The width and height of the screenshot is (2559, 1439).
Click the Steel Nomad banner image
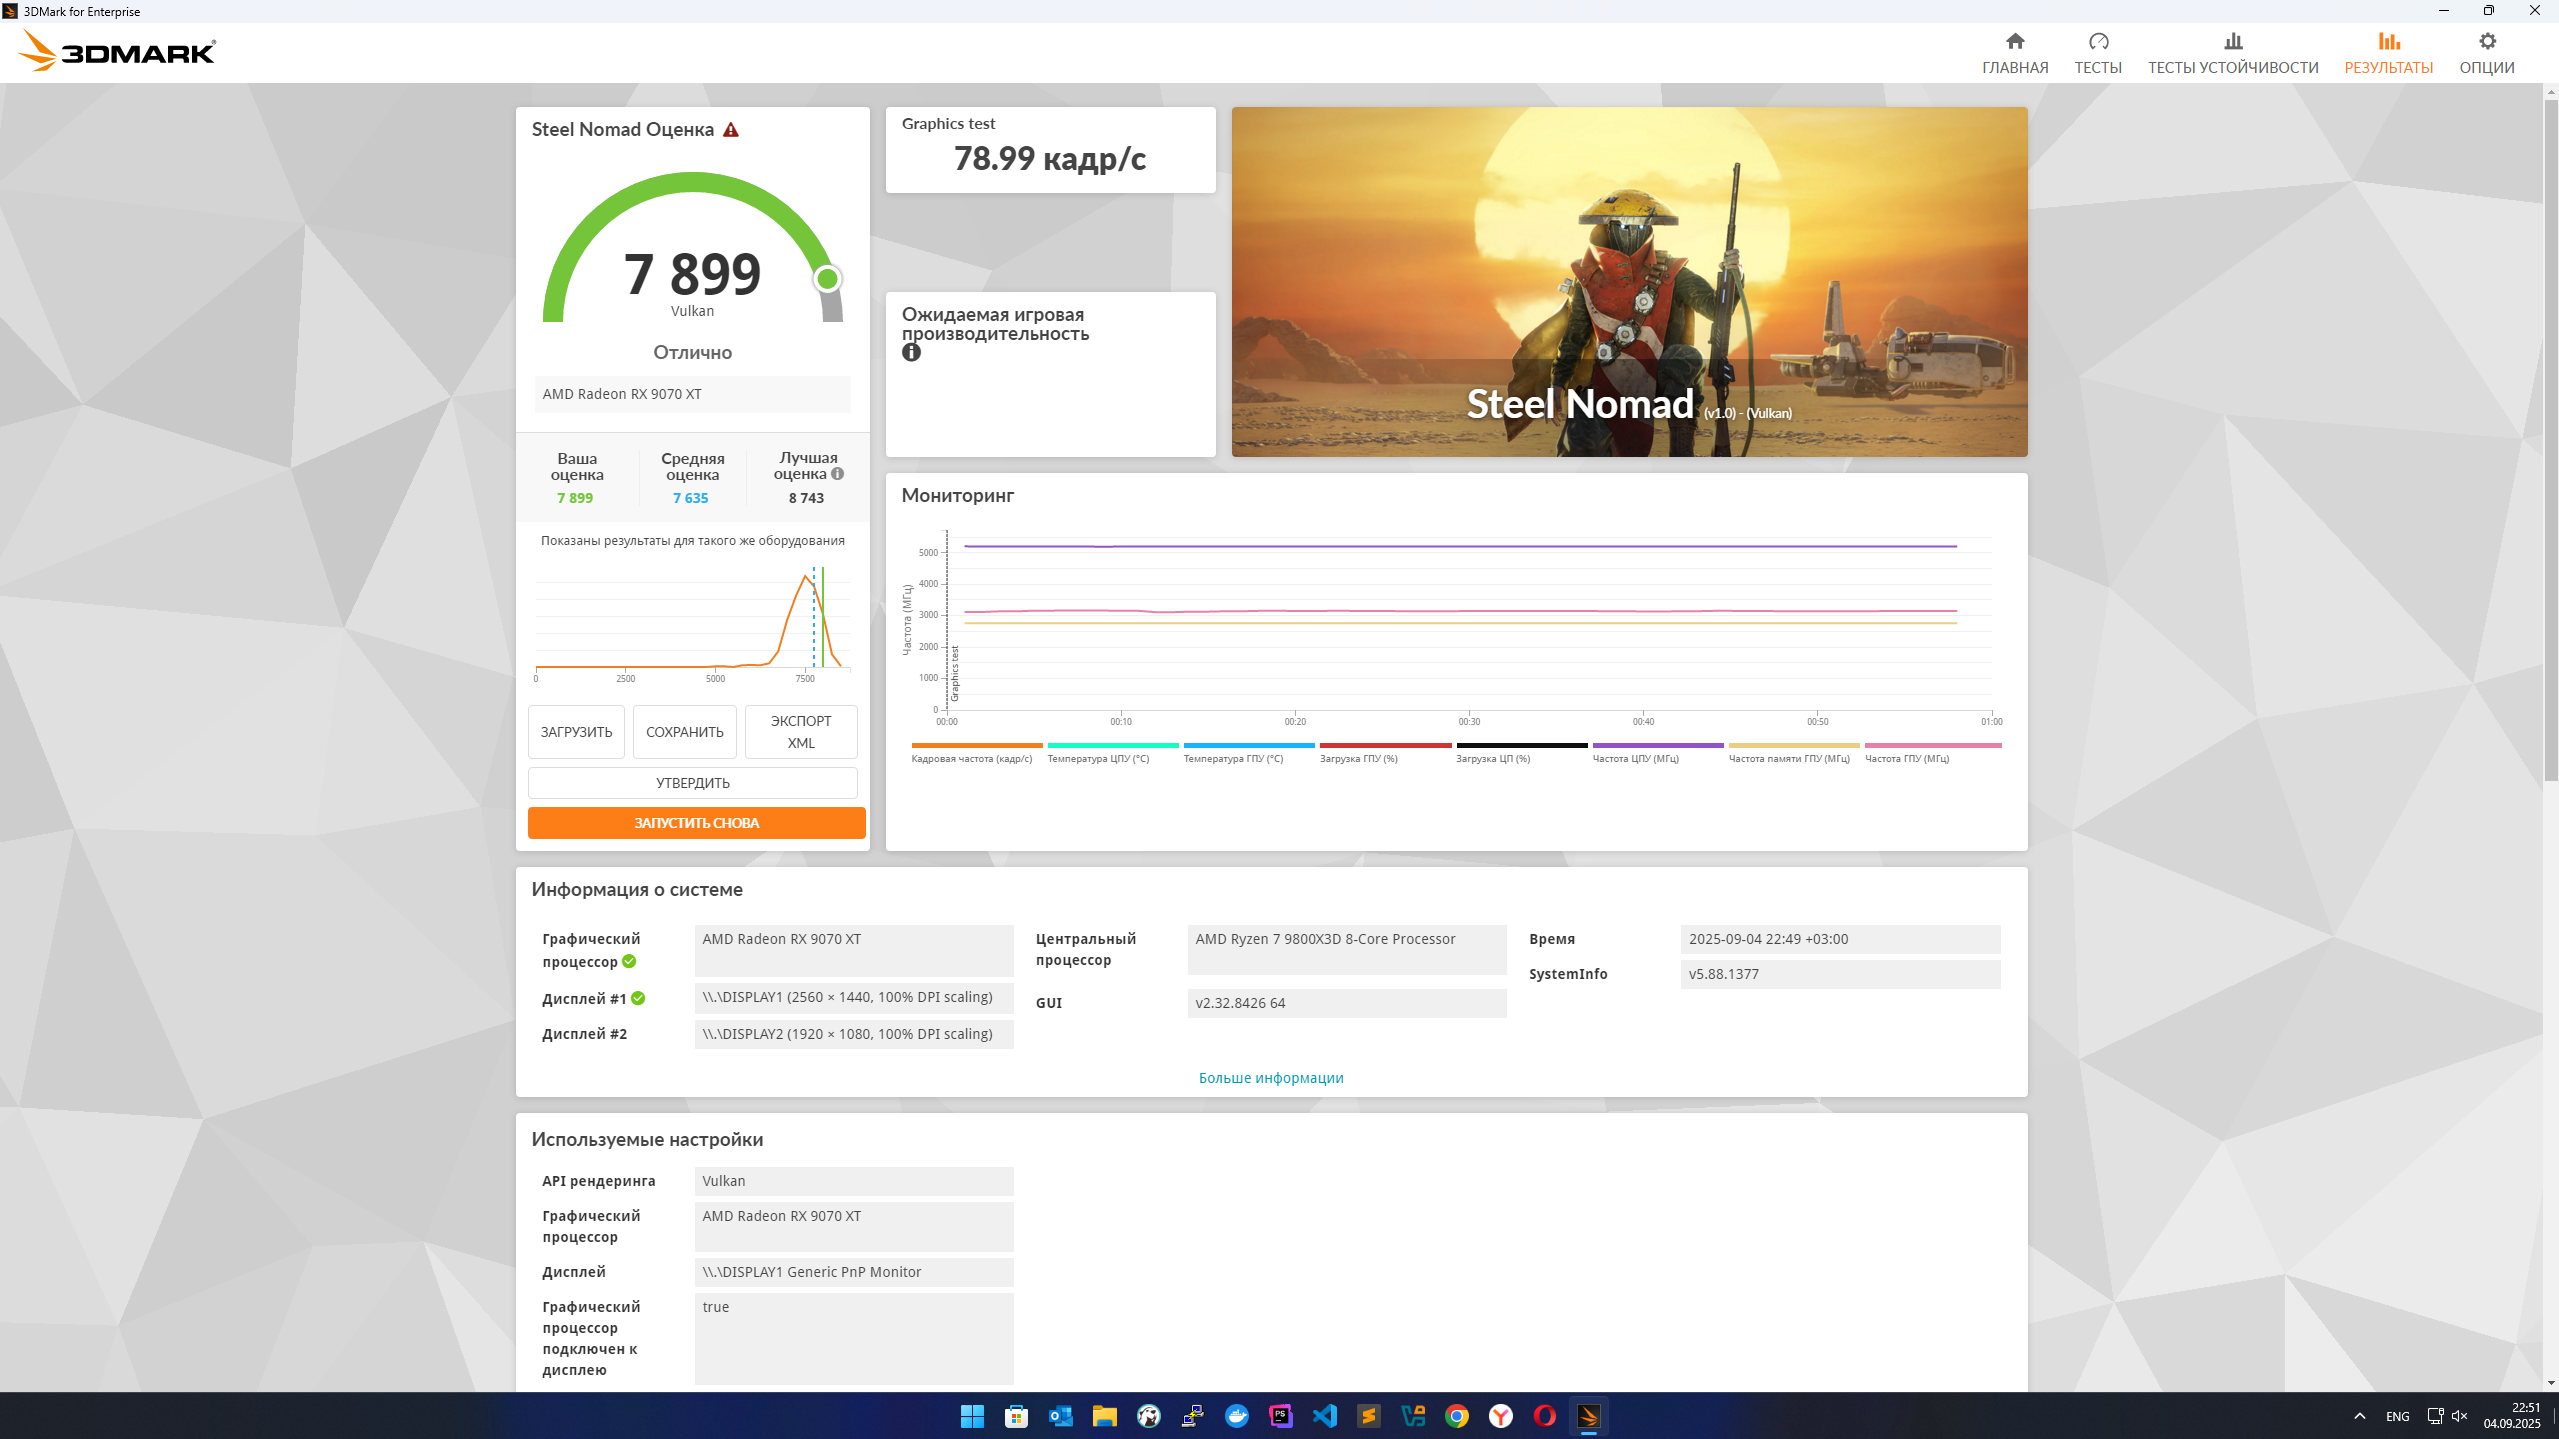[x=1628, y=282]
